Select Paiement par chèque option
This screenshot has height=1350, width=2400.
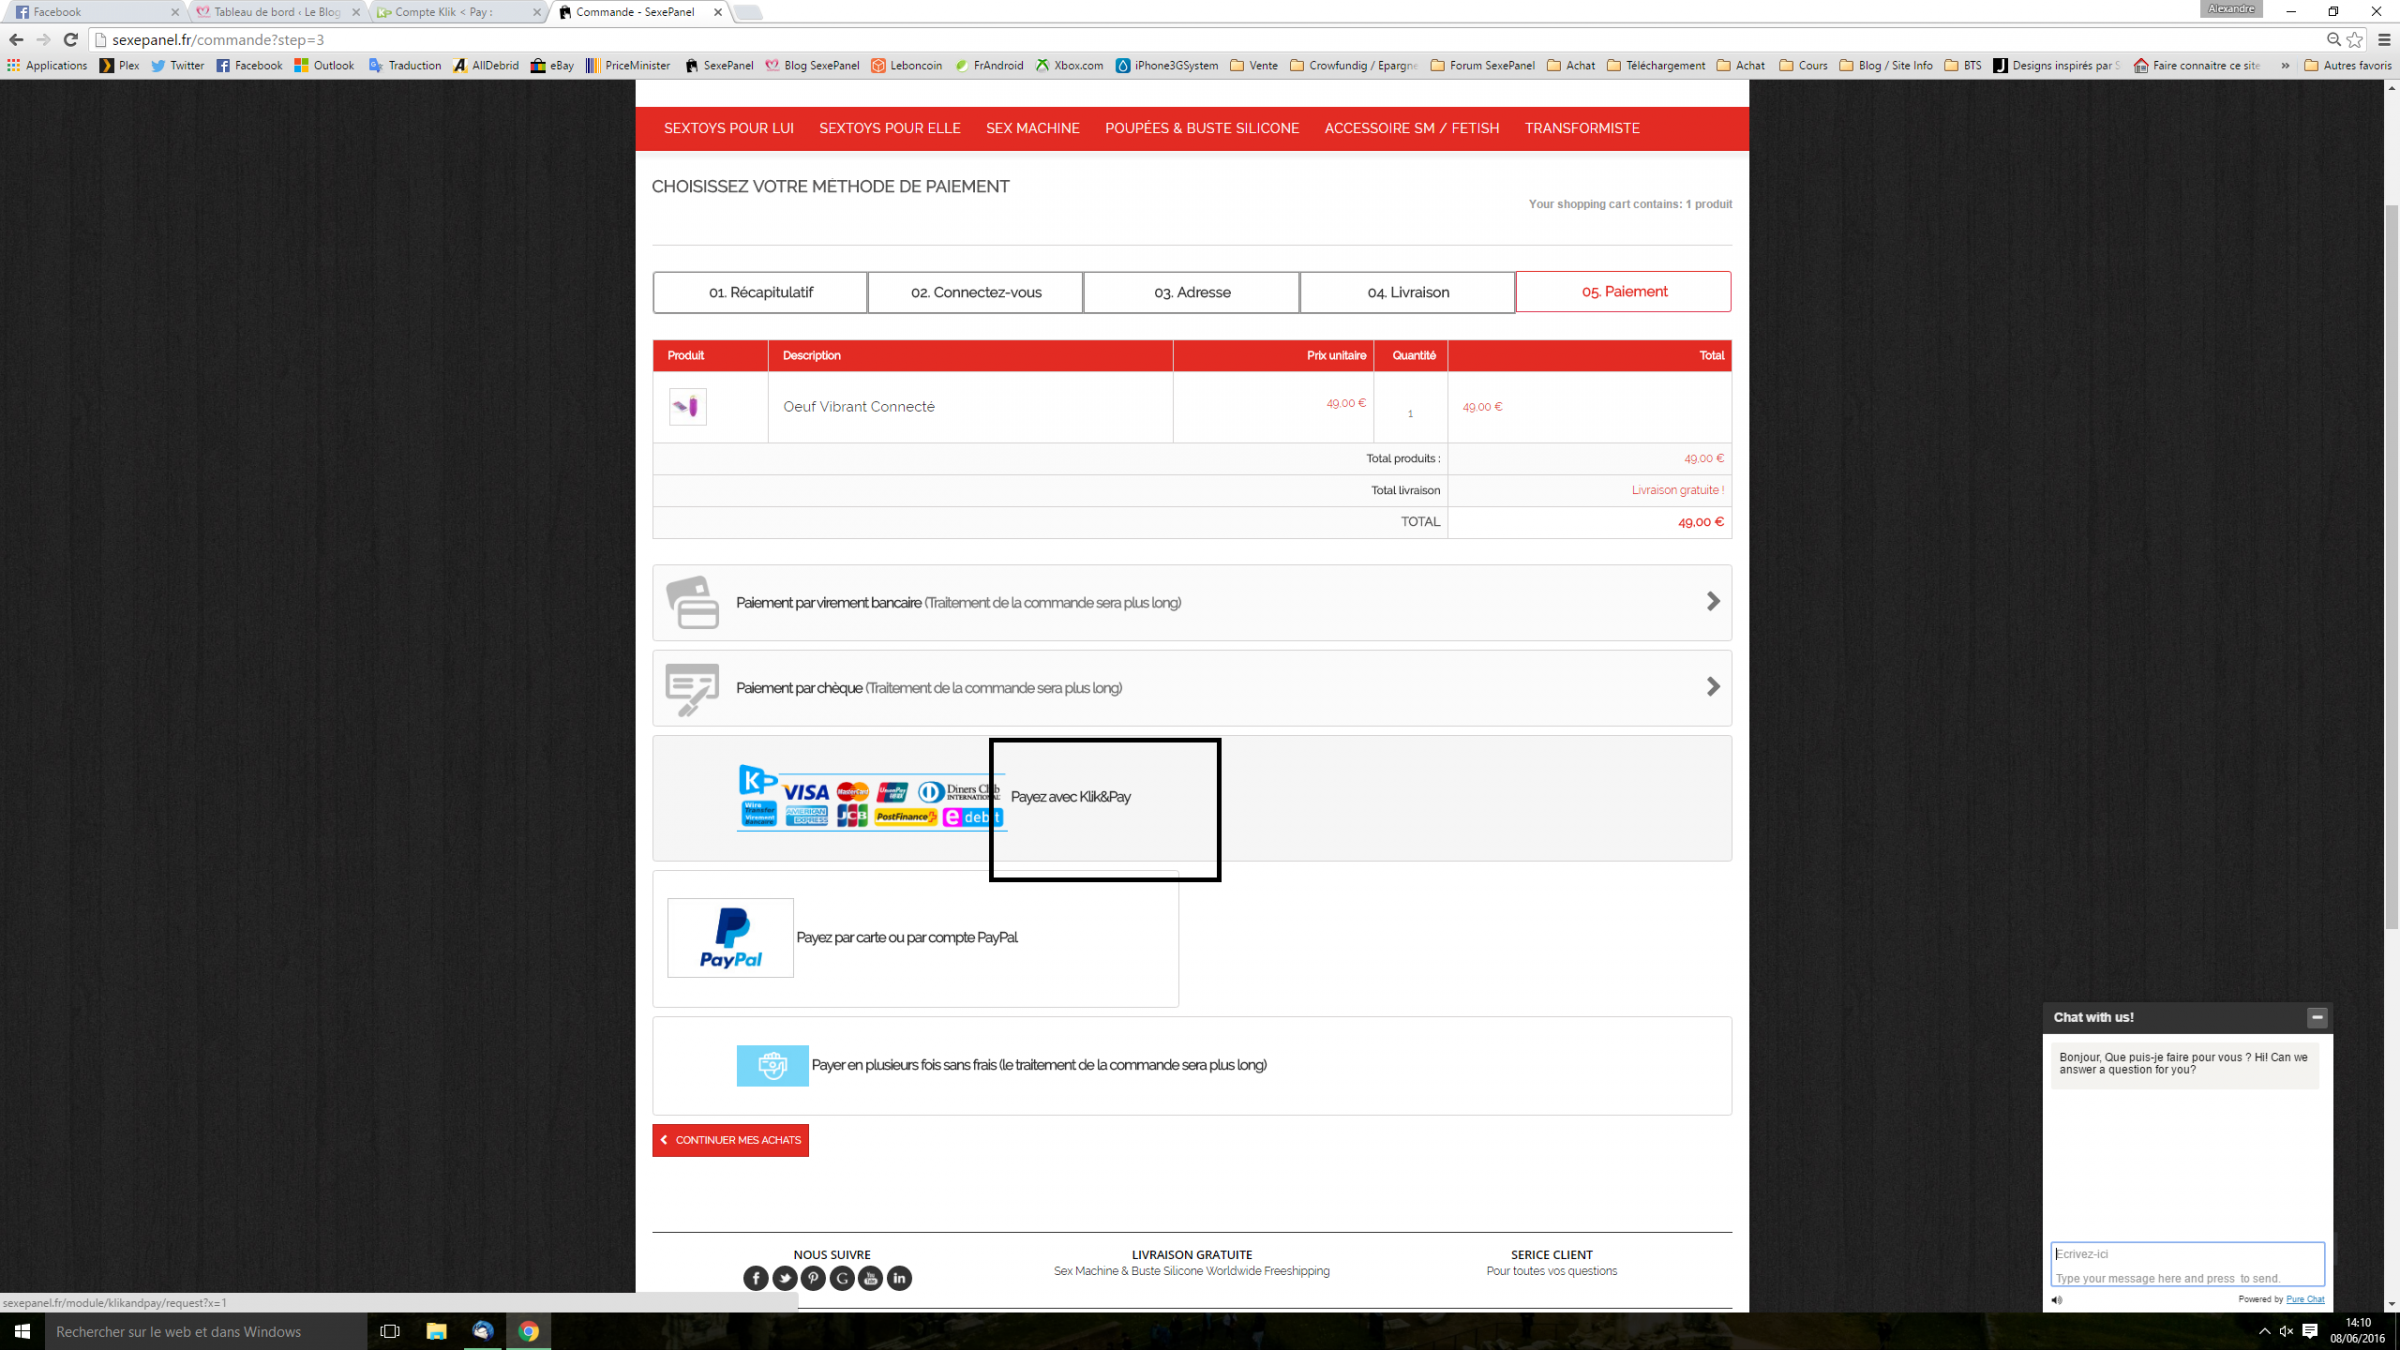click(1192, 688)
